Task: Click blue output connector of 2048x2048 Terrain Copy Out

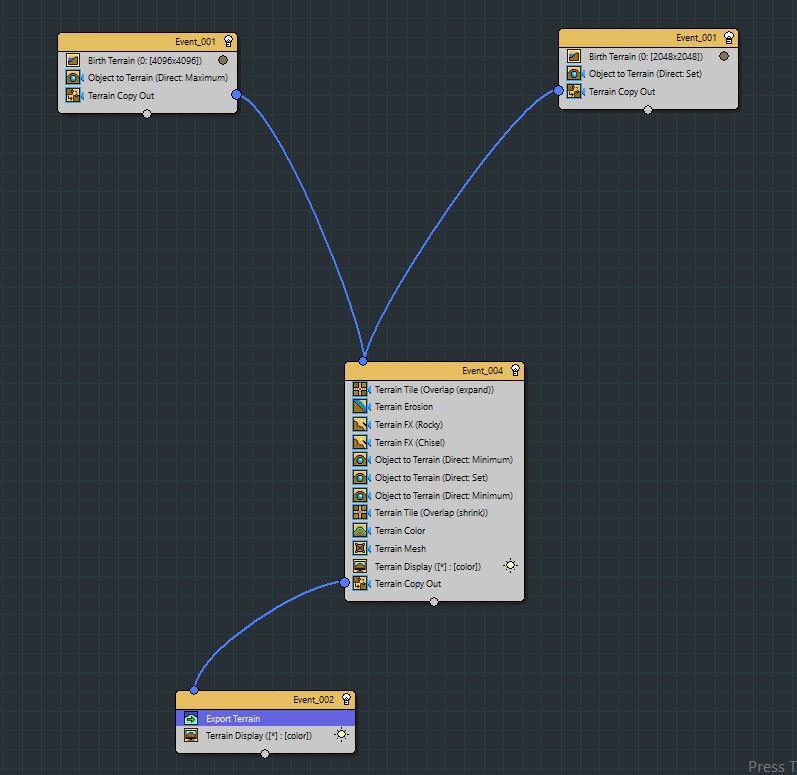Action: pos(558,90)
